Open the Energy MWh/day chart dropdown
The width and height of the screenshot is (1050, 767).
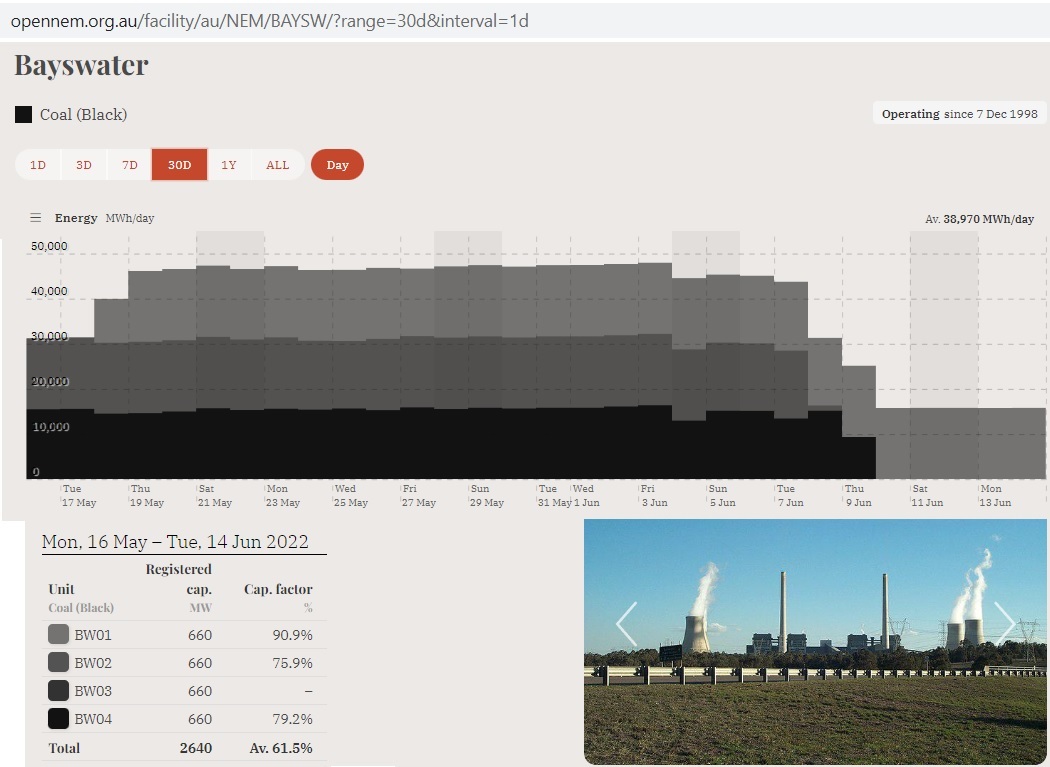tap(104, 218)
